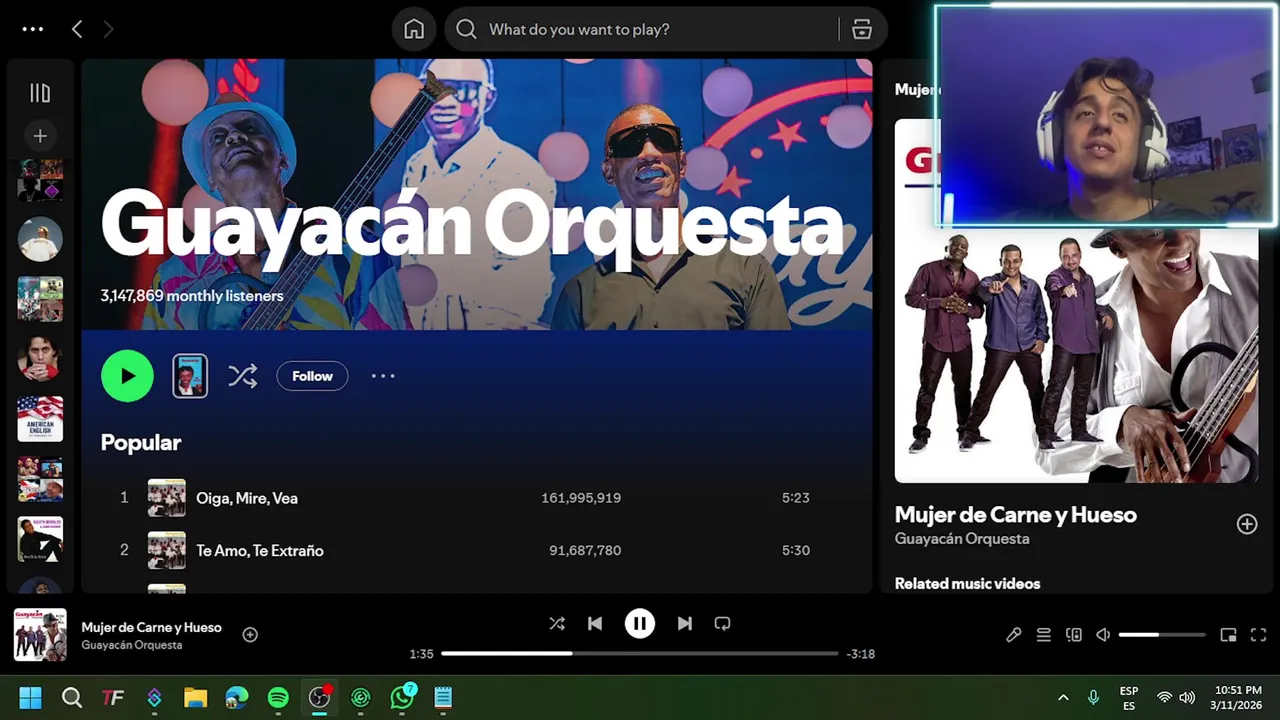Show hidden system tray icons
This screenshot has height=720, width=1280.
(1063, 697)
